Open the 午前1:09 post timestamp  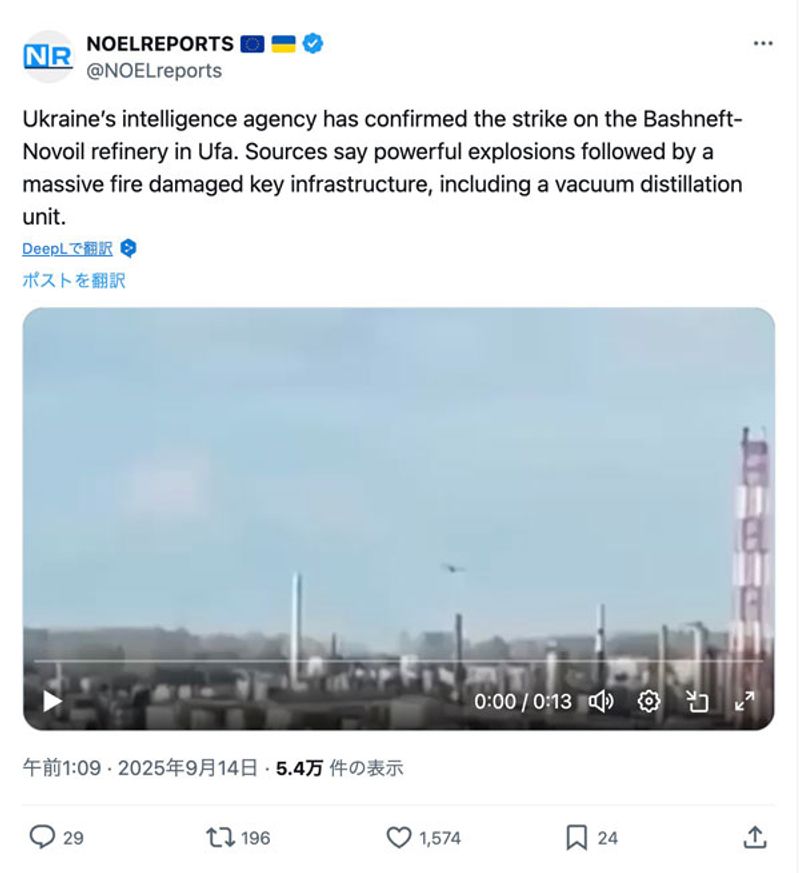tap(62, 768)
